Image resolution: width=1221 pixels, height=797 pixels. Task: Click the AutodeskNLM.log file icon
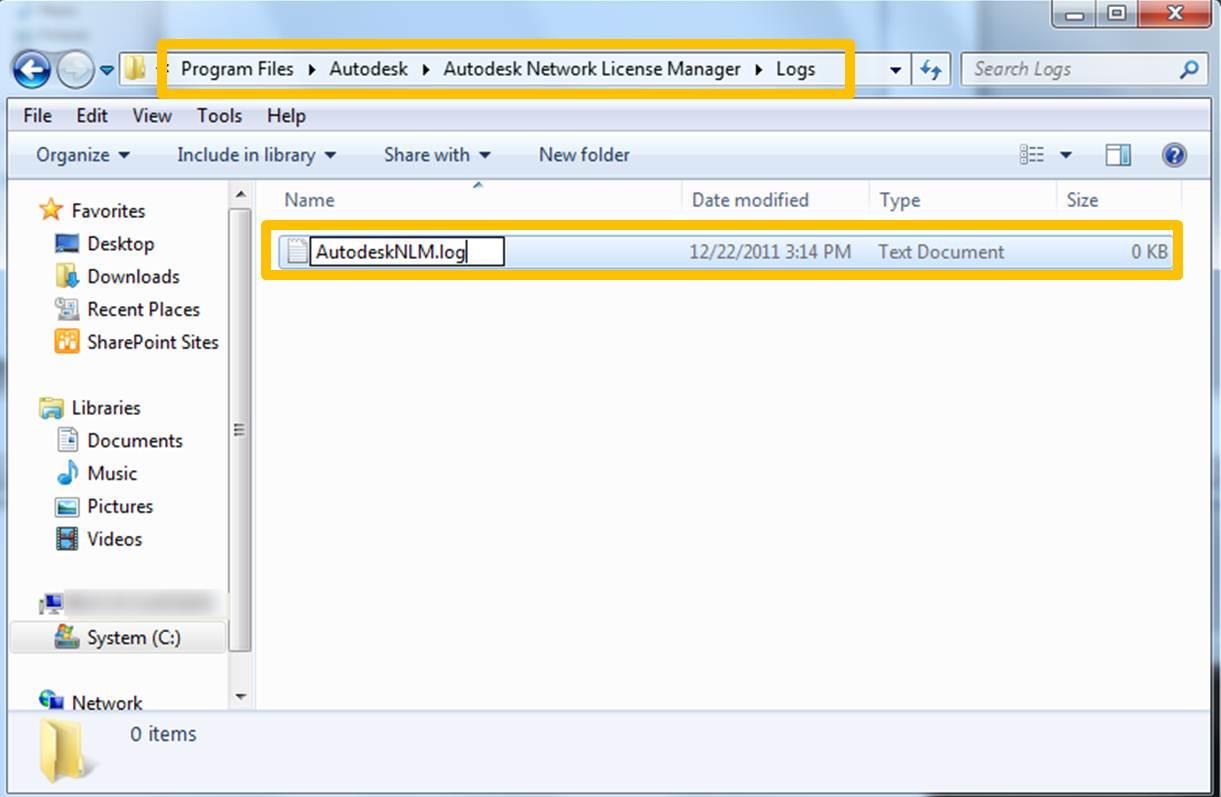pos(296,252)
